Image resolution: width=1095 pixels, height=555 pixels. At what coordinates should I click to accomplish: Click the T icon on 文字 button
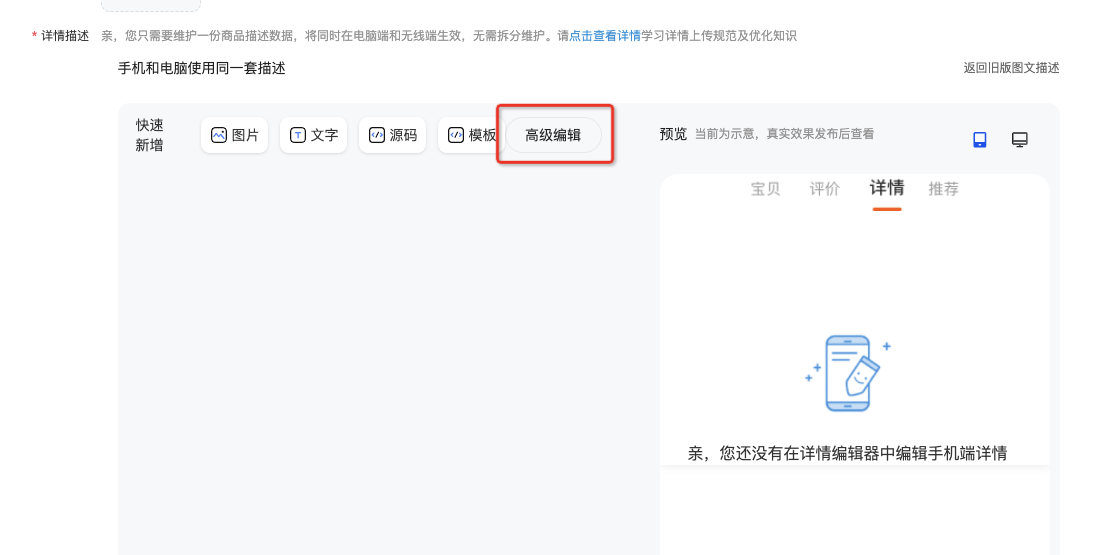pos(297,135)
